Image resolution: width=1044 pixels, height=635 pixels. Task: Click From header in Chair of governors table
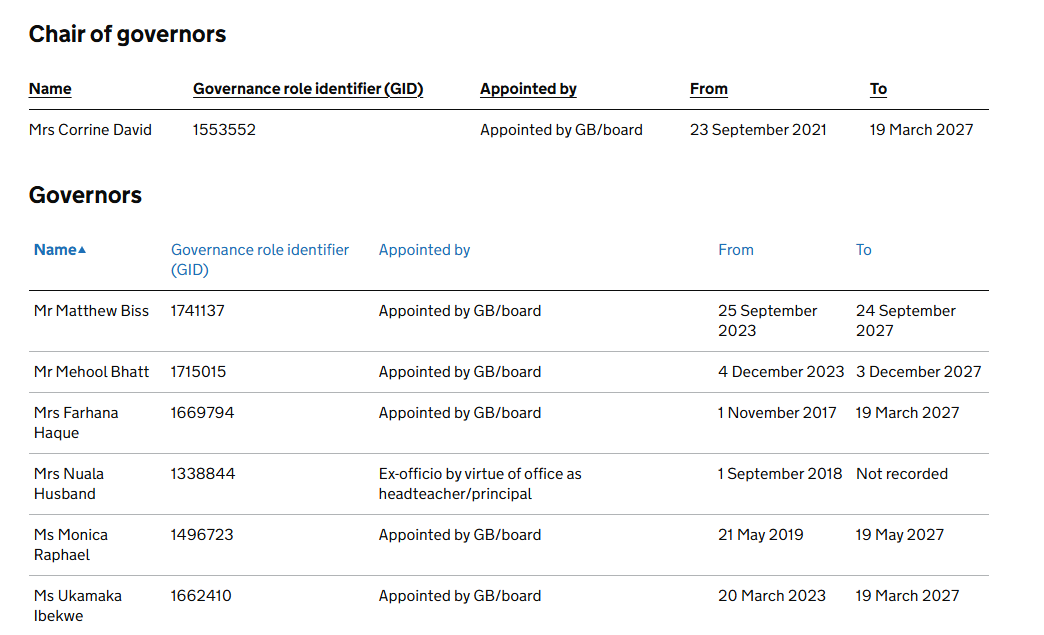(x=708, y=89)
